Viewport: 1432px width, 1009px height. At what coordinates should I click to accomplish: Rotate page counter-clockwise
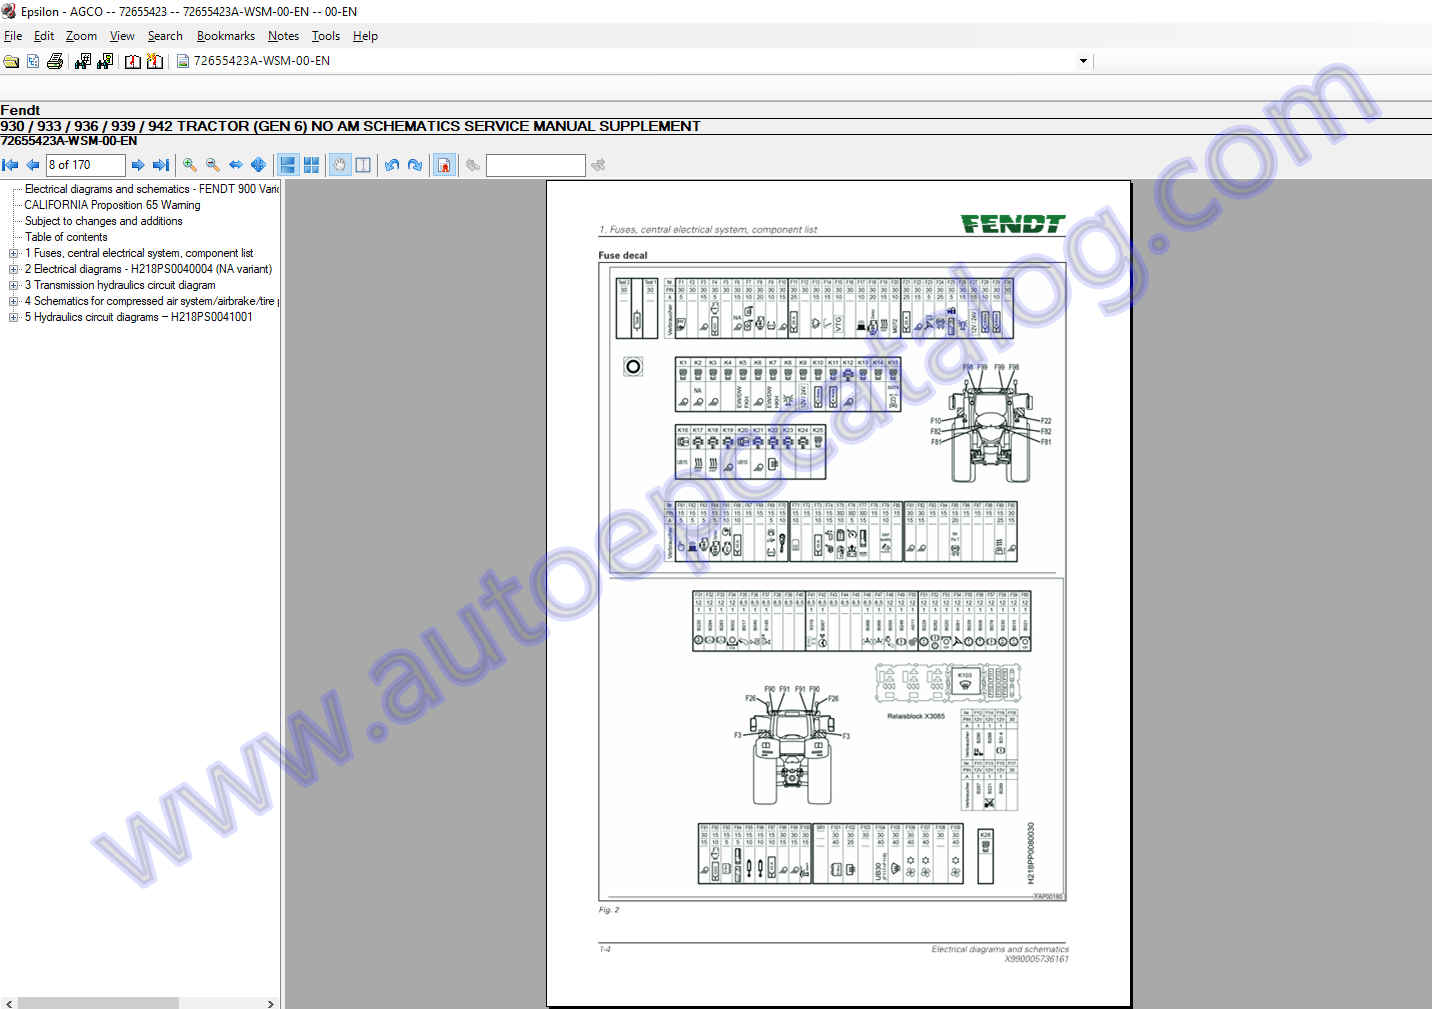(392, 165)
